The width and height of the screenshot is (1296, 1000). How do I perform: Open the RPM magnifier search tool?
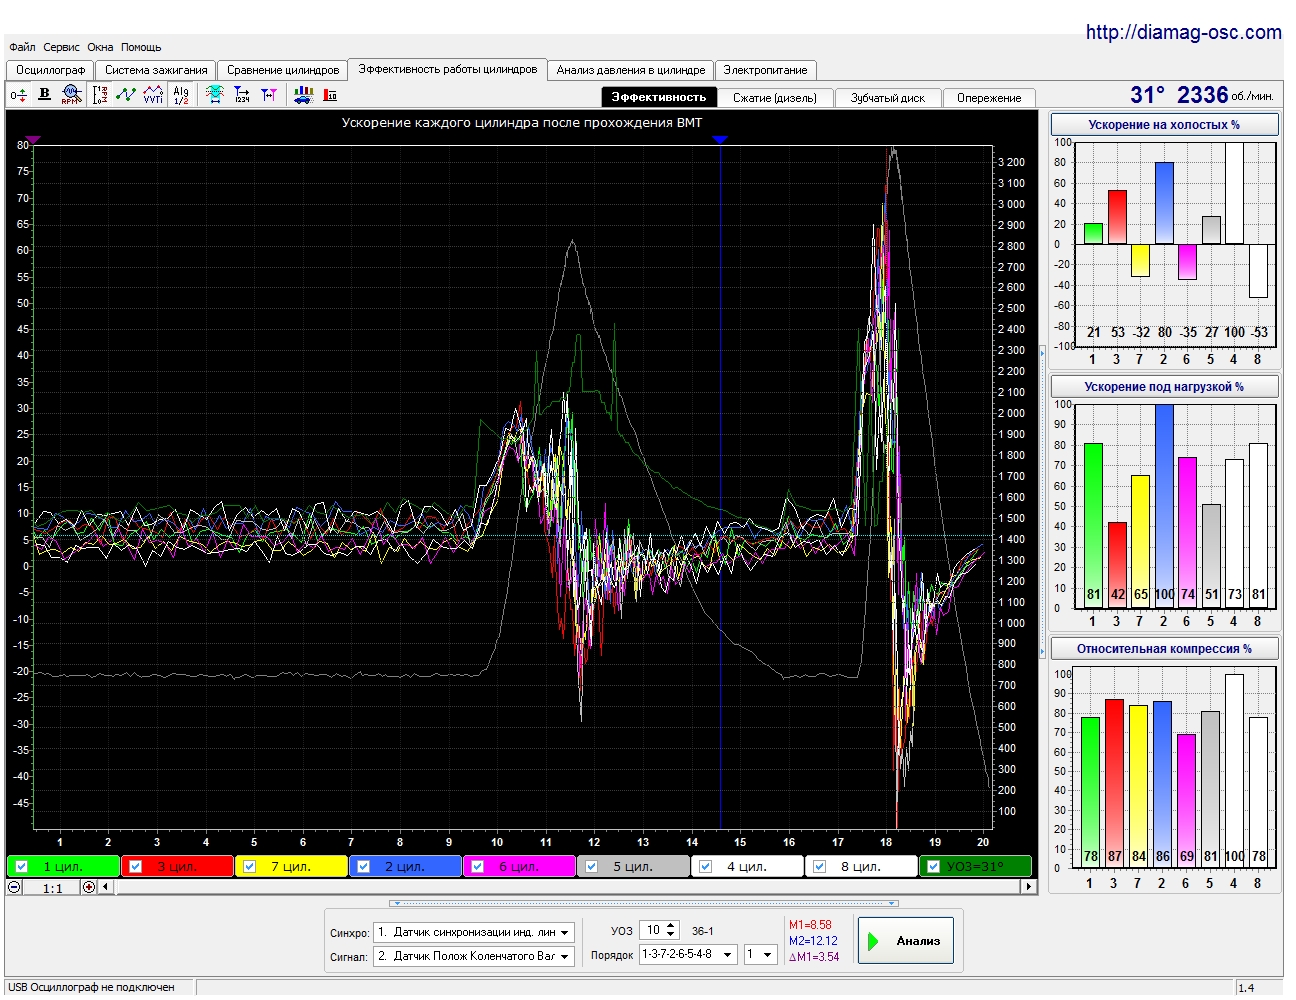(71, 95)
